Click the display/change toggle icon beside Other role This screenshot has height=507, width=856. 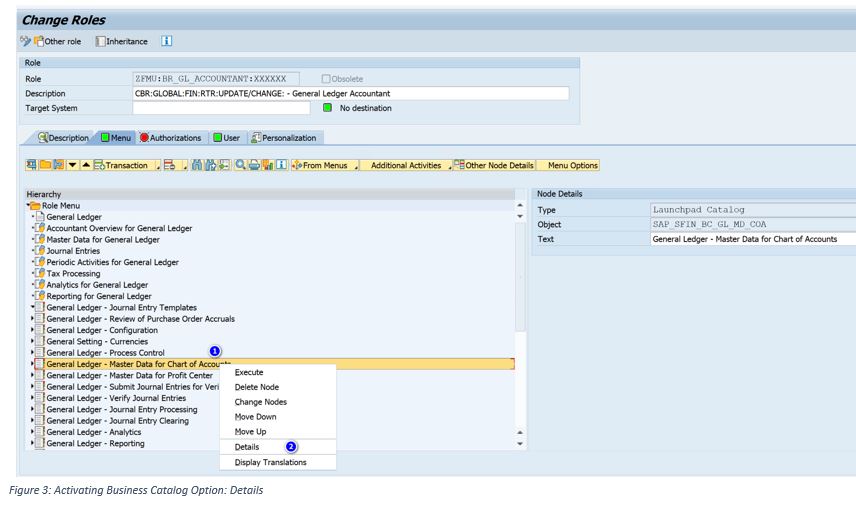pyautogui.click(x=25, y=41)
